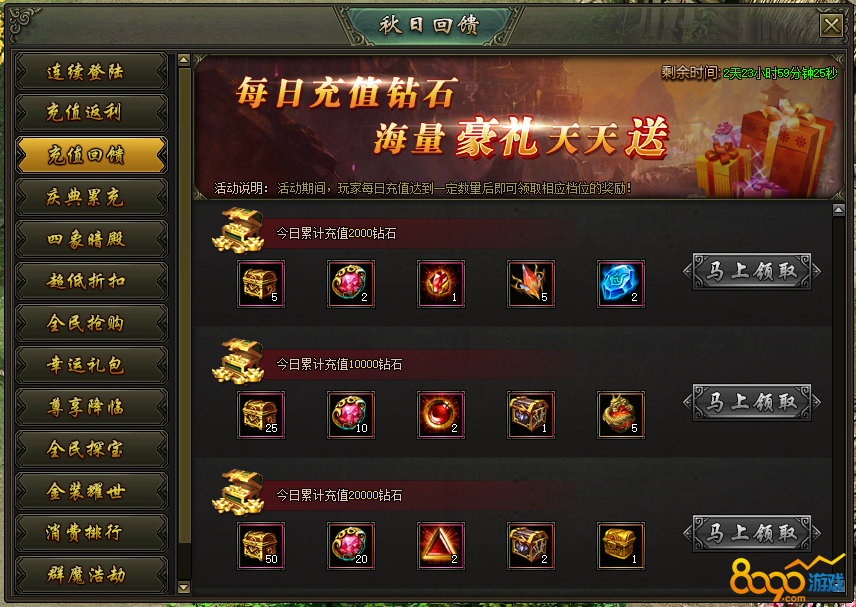
Task: Claim the 20000 diamond recharge reward
Action: [x=752, y=533]
